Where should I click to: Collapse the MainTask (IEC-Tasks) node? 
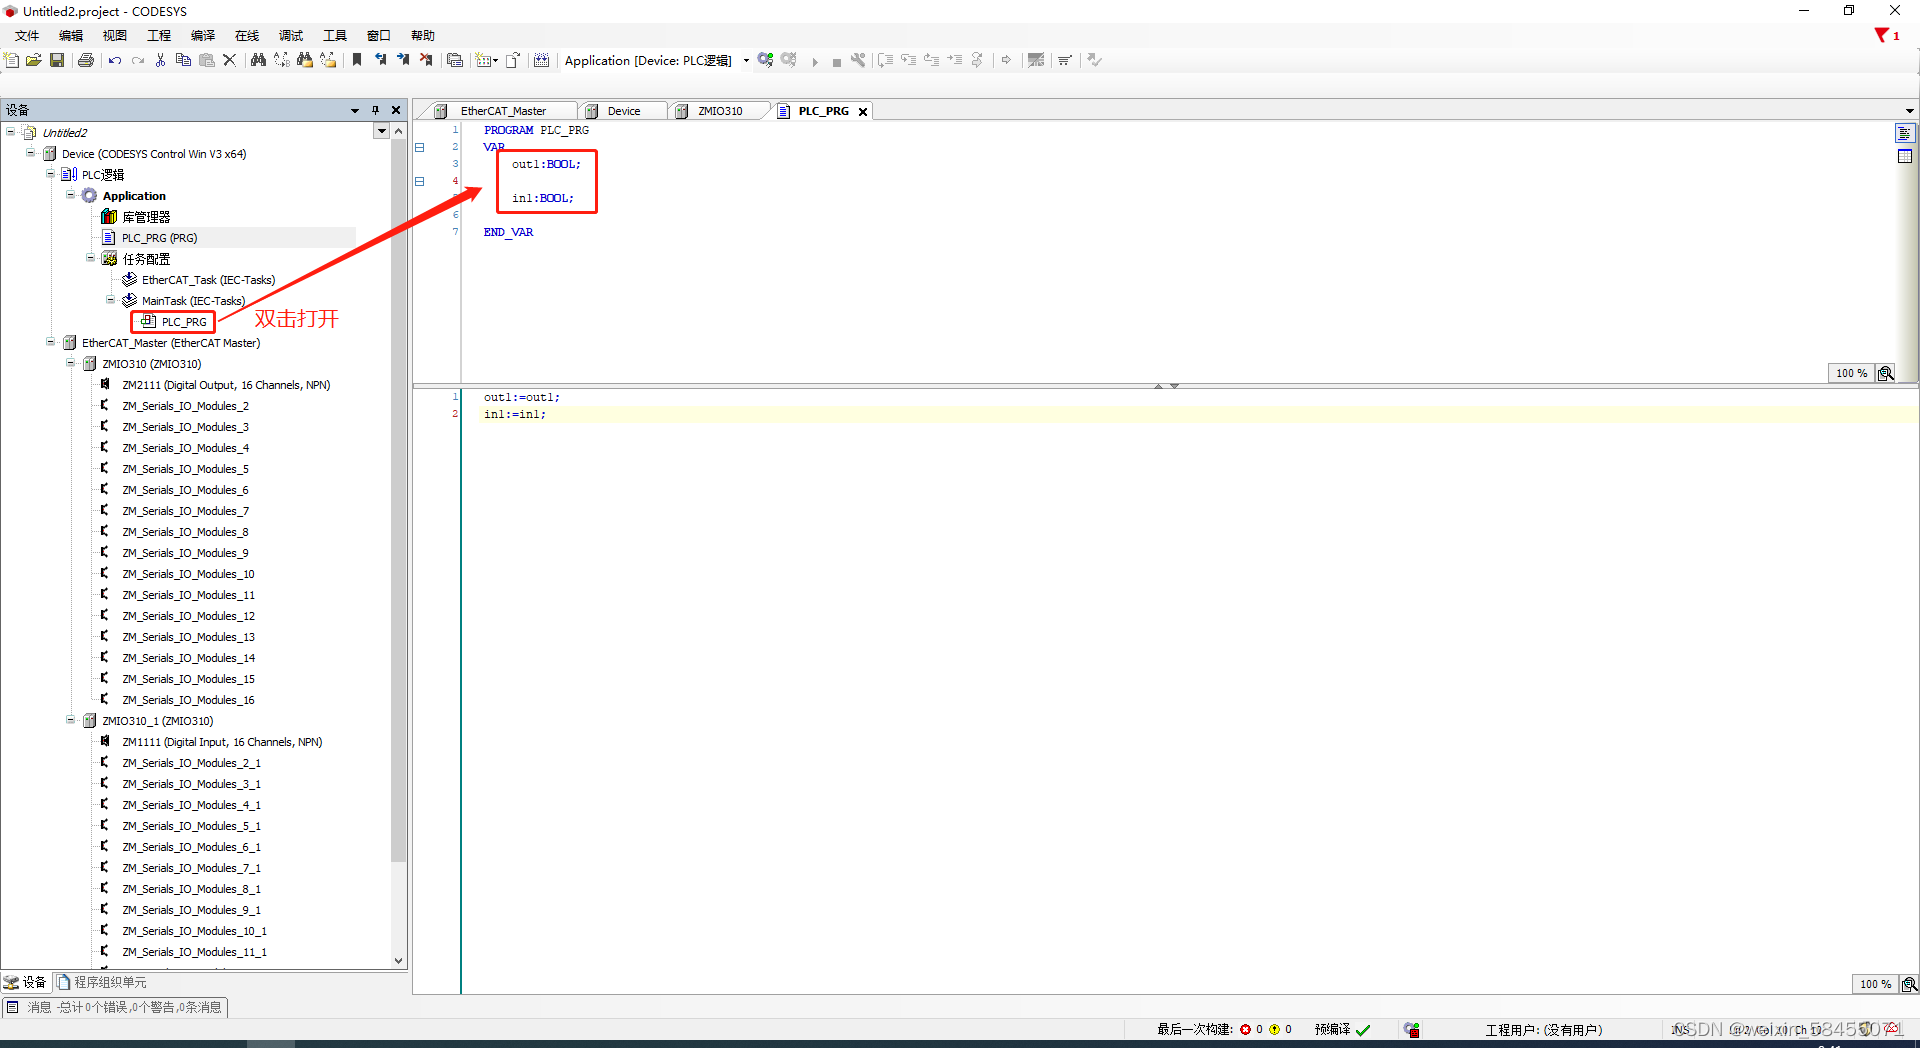coord(110,300)
